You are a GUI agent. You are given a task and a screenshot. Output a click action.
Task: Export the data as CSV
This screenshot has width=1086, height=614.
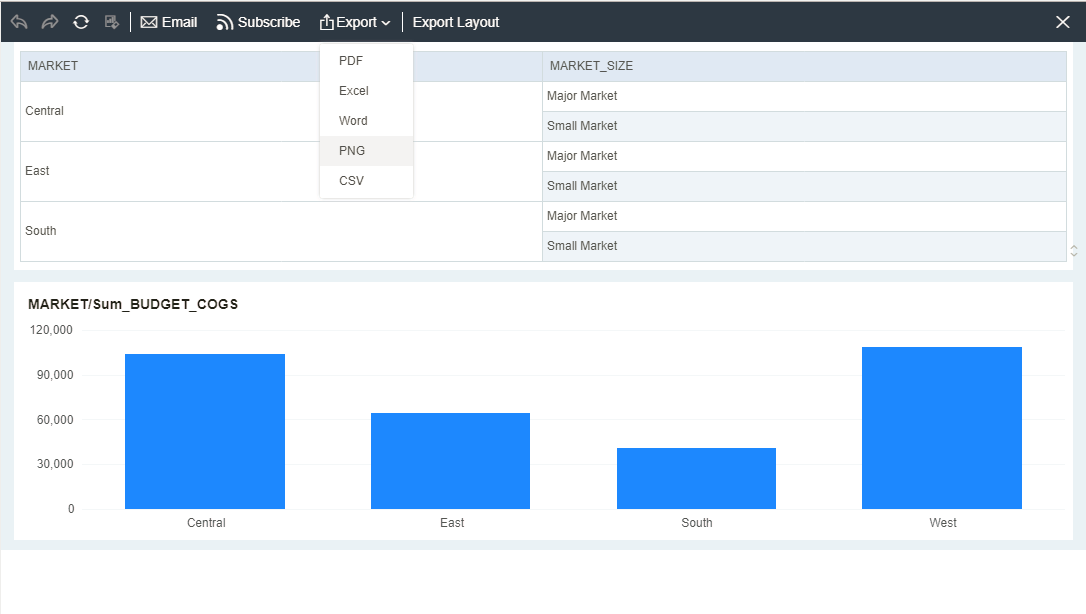tap(352, 181)
